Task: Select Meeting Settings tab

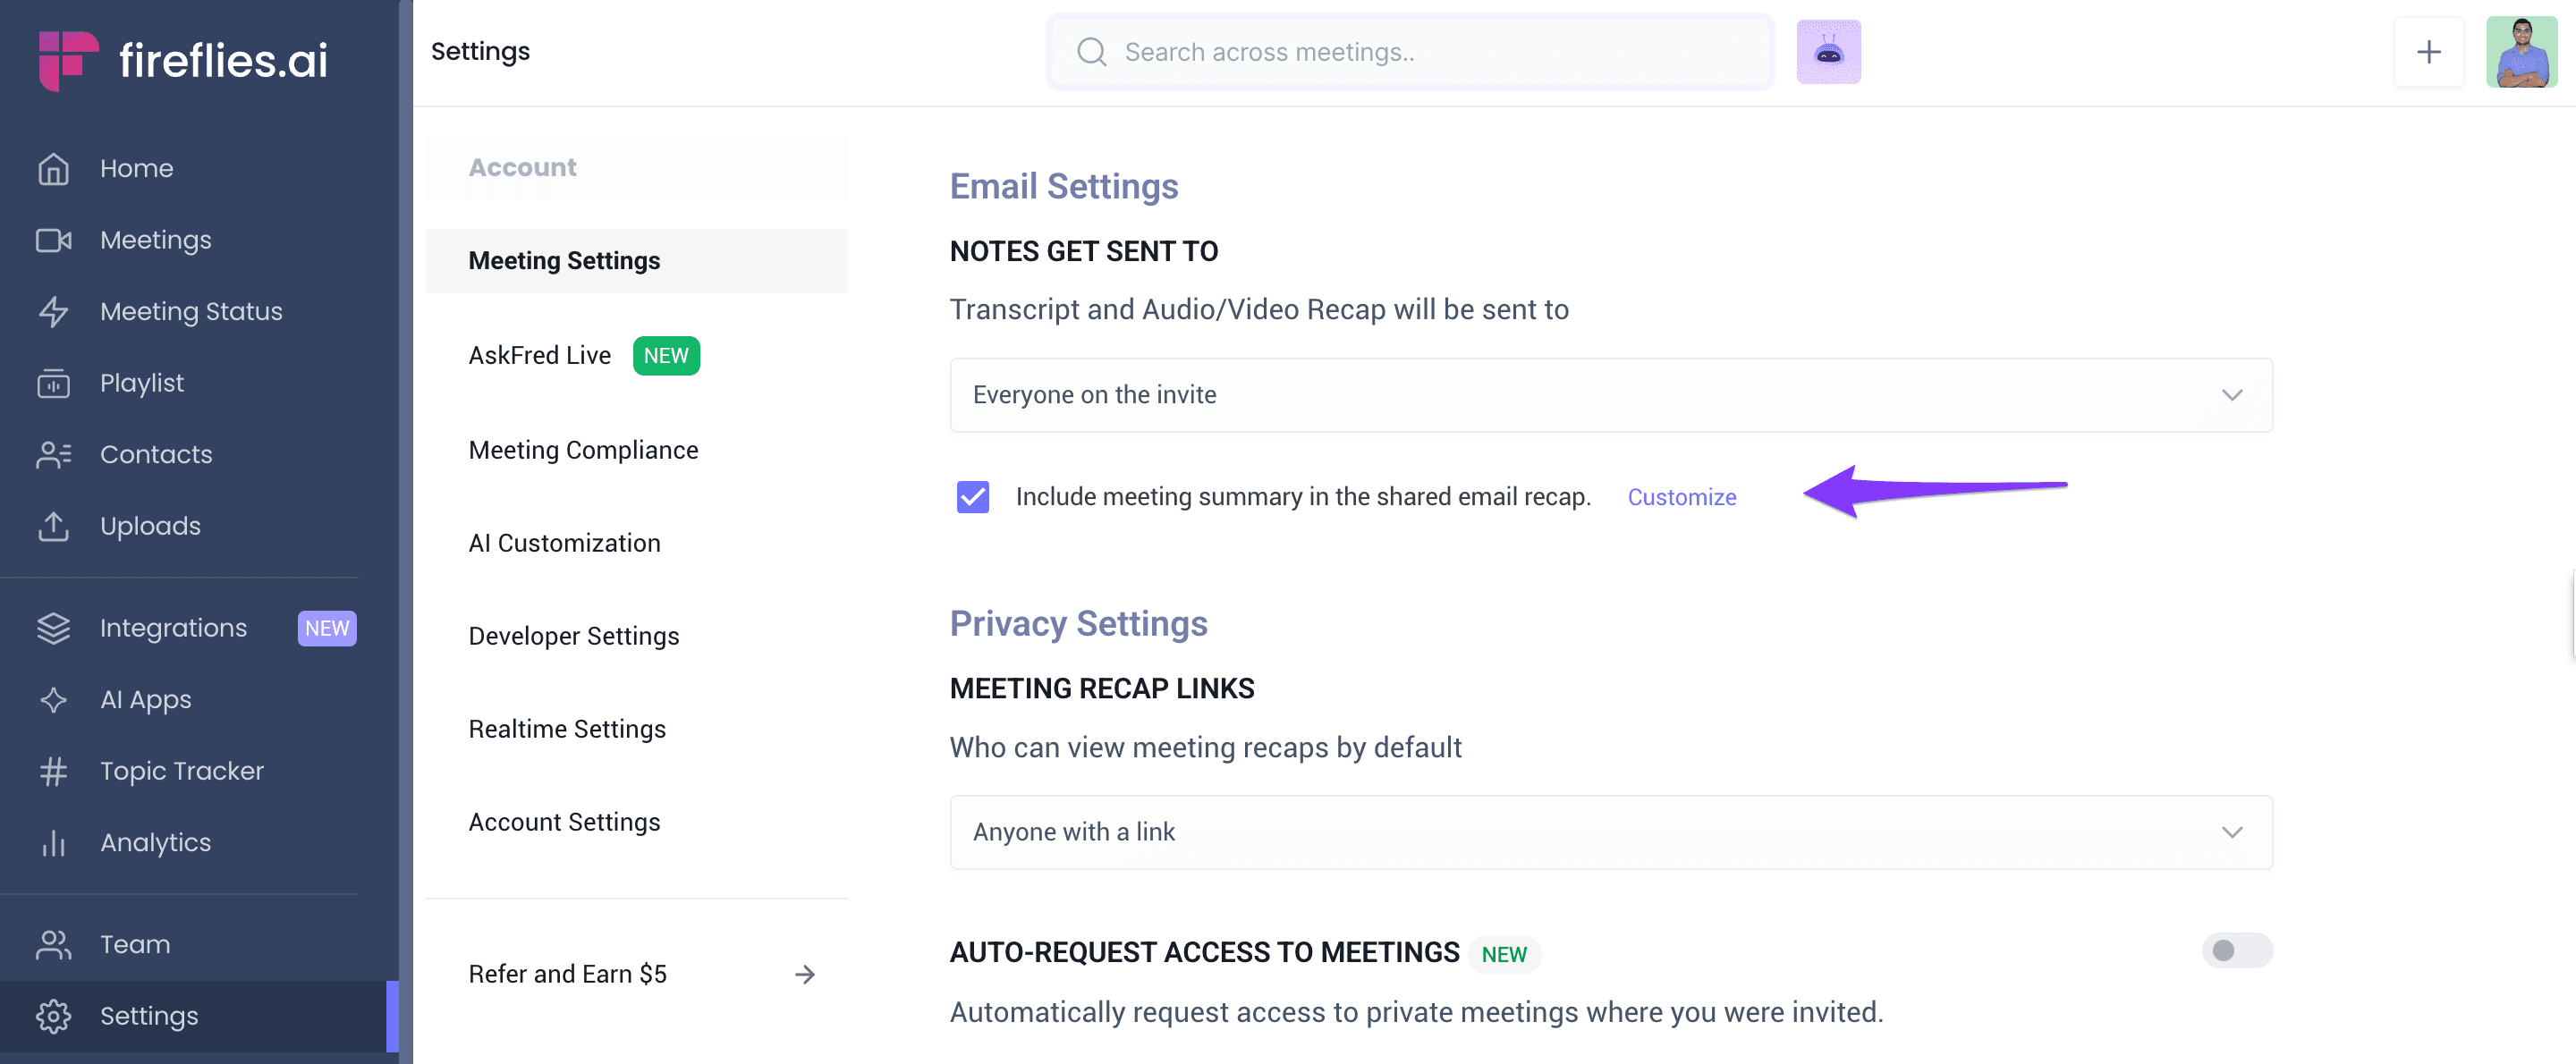Action: 636,261
